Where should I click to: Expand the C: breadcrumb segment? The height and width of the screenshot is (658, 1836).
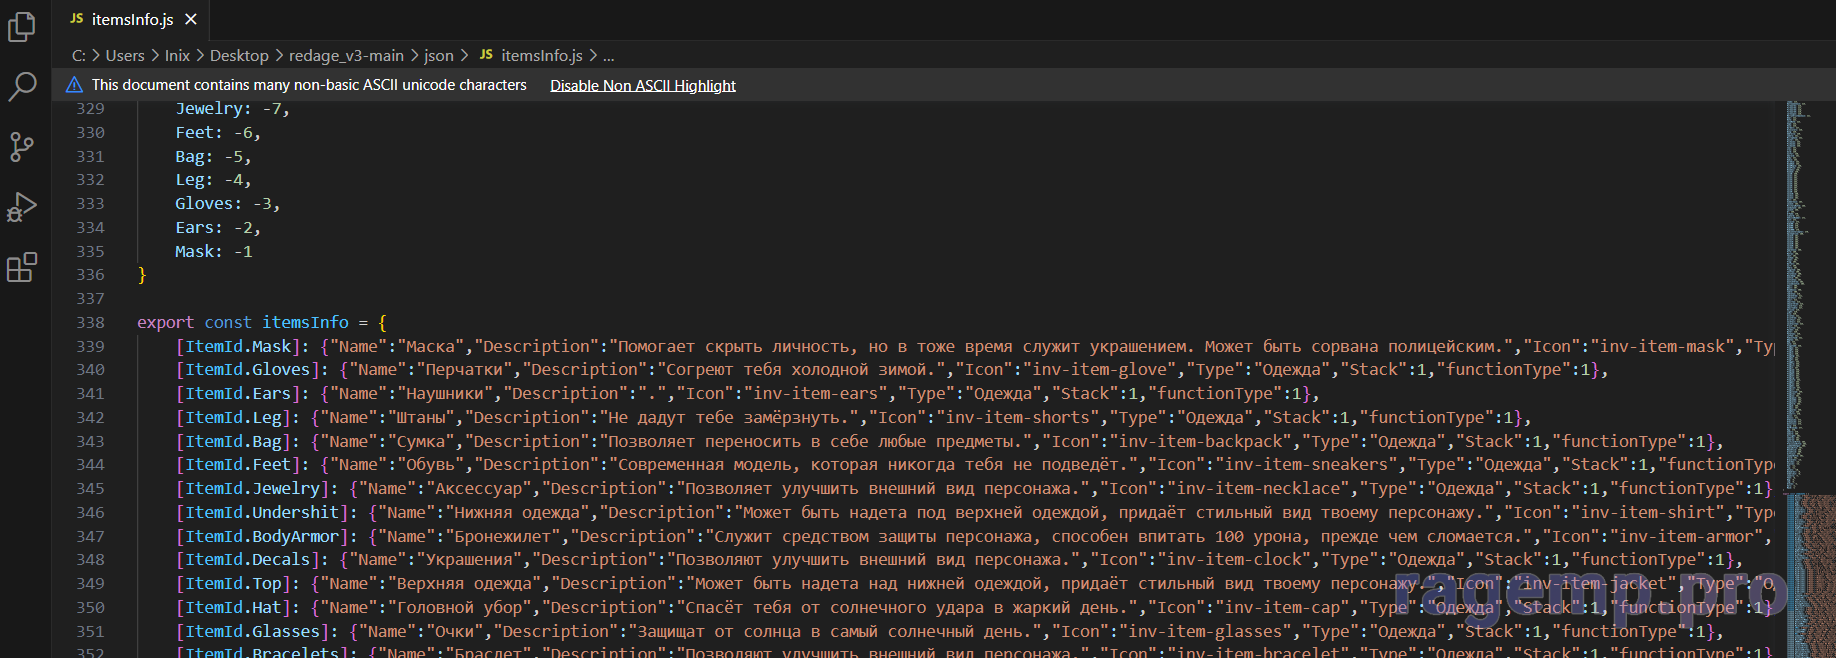click(x=78, y=56)
